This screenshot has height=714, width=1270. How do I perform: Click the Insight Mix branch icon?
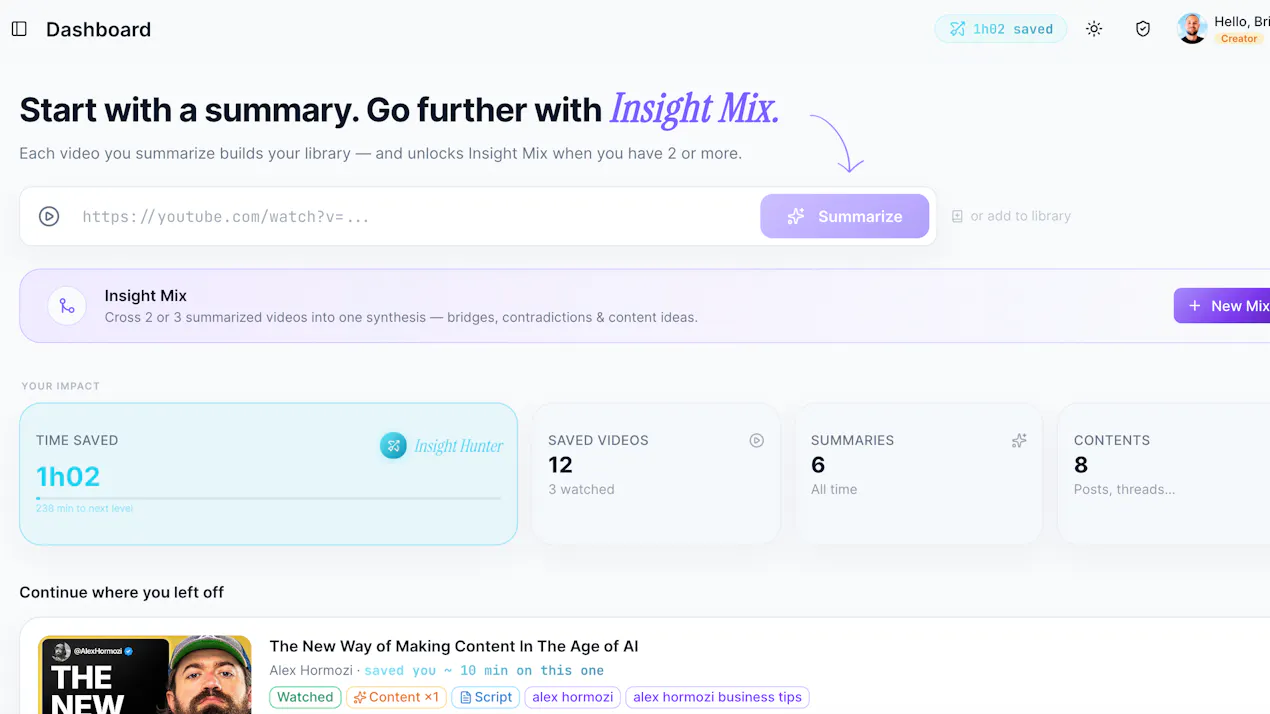pos(67,306)
